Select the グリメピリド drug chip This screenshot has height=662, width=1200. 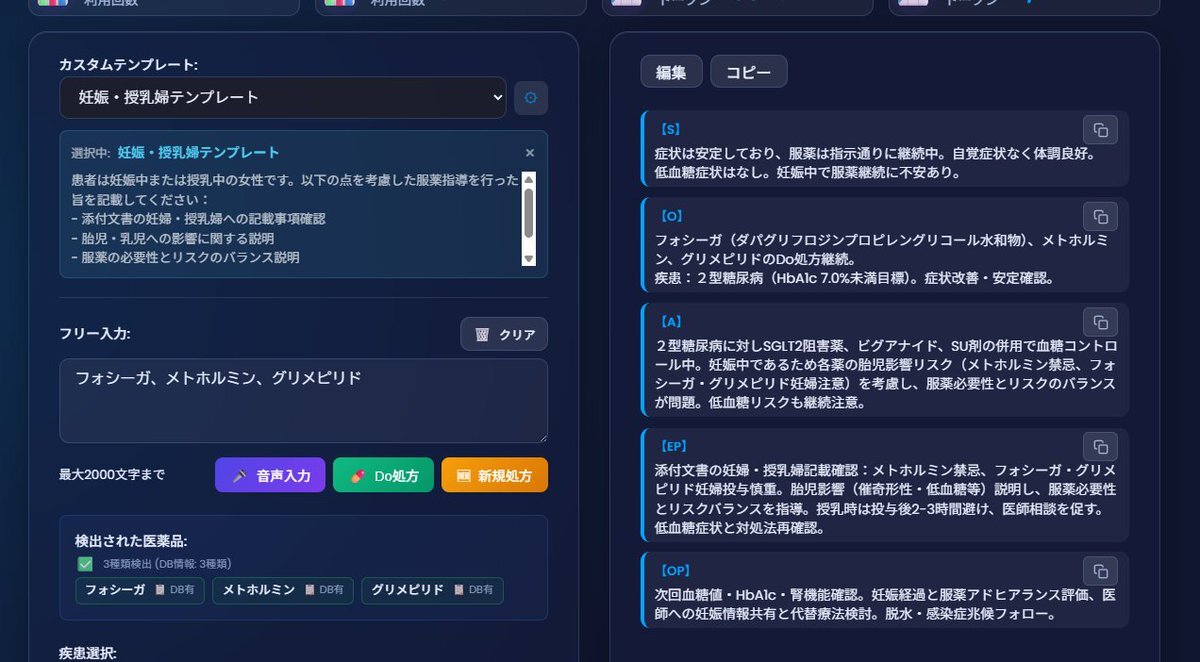(x=432, y=590)
